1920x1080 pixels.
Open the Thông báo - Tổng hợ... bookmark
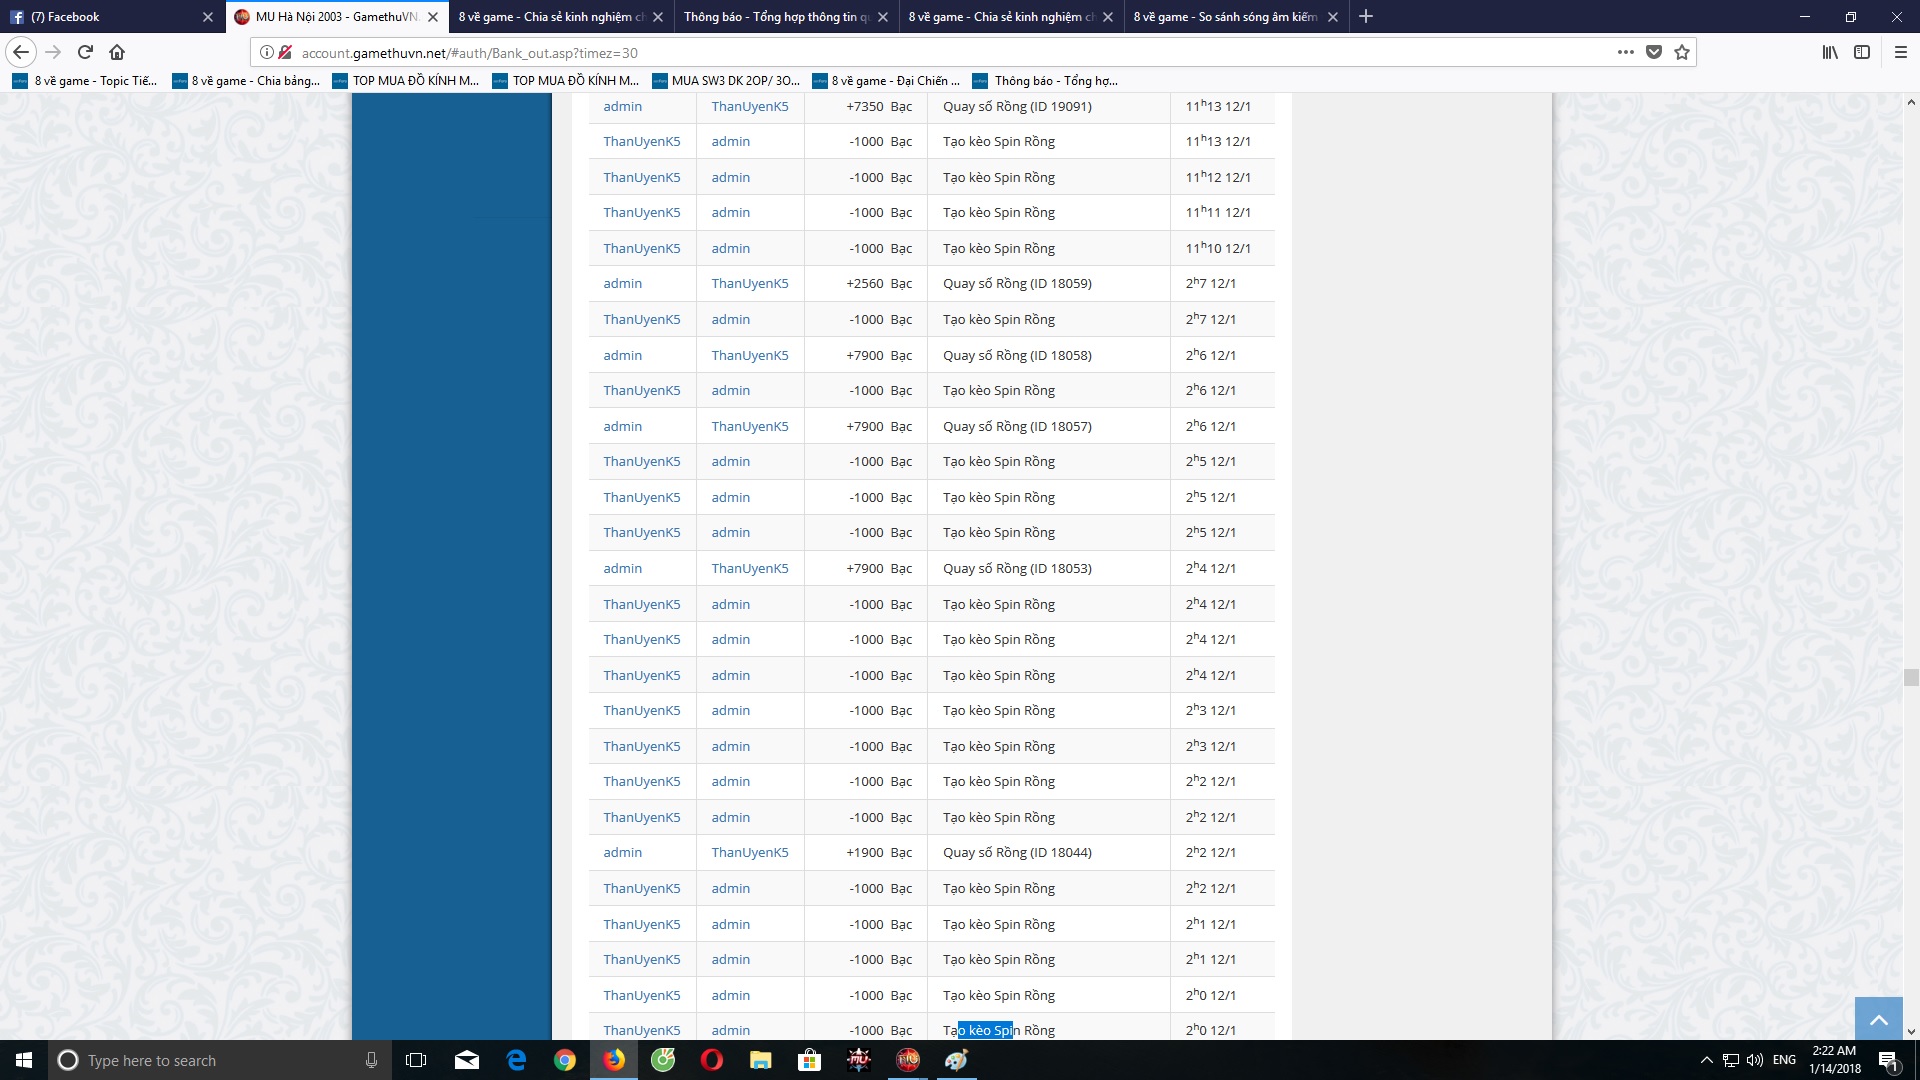(1046, 81)
